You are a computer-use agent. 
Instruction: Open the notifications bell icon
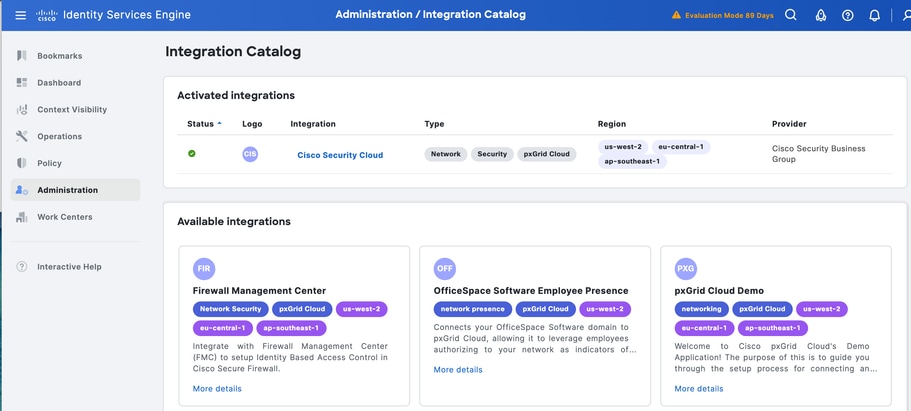click(874, 16)
